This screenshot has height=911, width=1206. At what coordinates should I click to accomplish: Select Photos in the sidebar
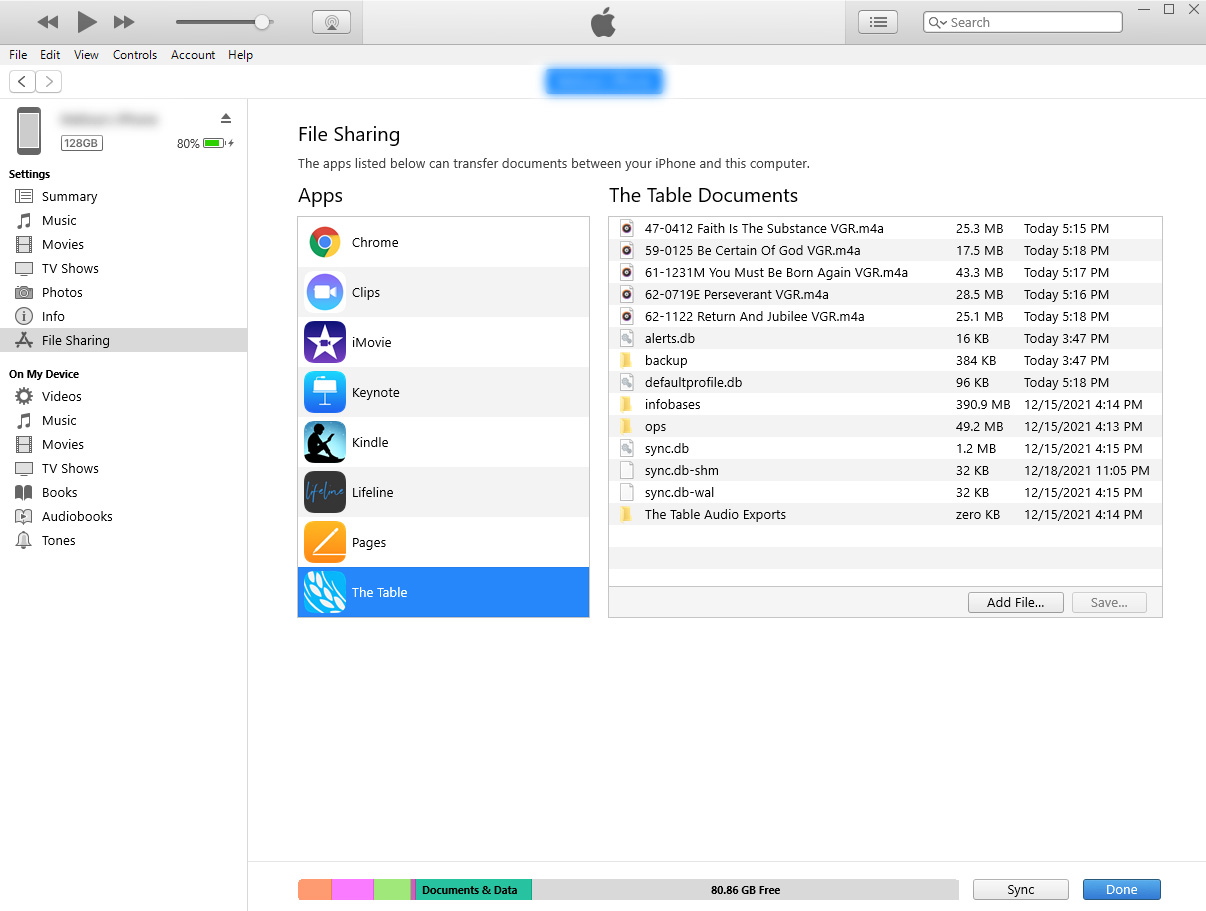[123, 292]
